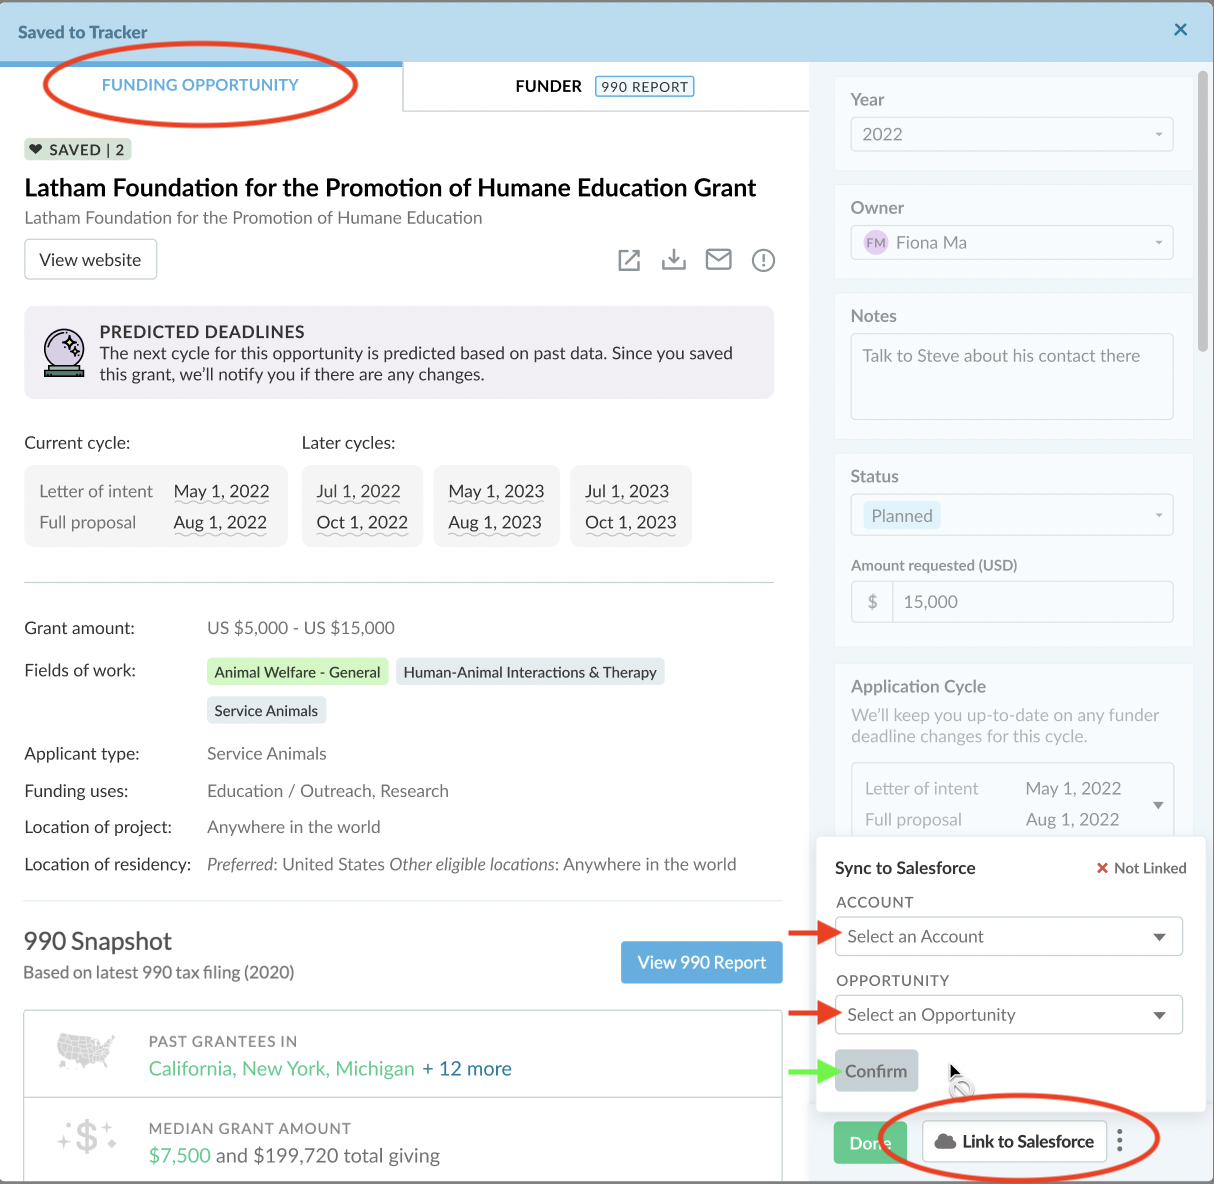Screen dimensions: 1214x1184
Task: Click the report issue exclamation icon
Action: click(763, 260)
